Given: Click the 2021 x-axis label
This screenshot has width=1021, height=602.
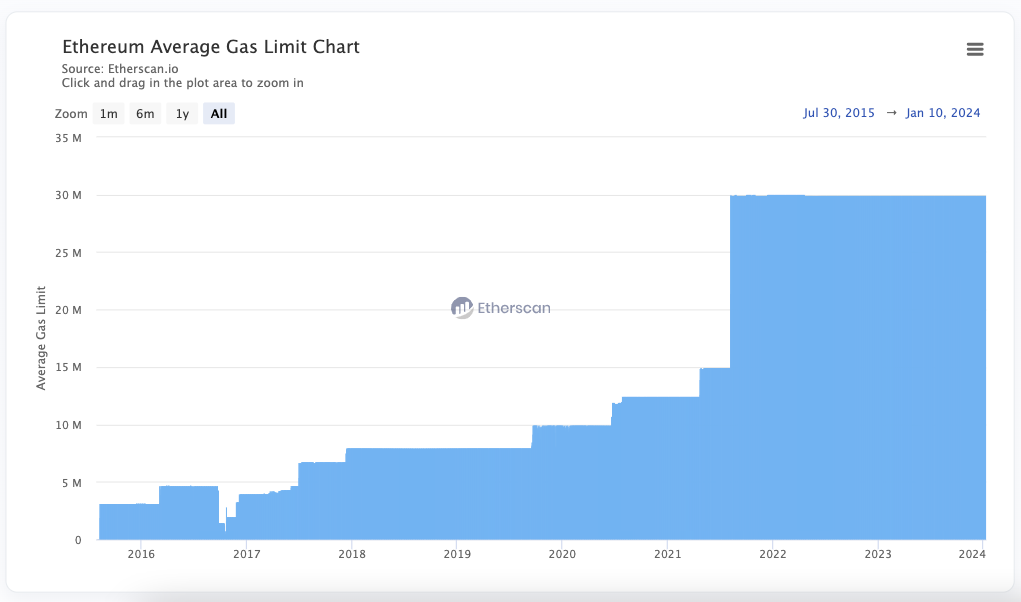Looking at the screenshot, I should [x=667, y=554].
